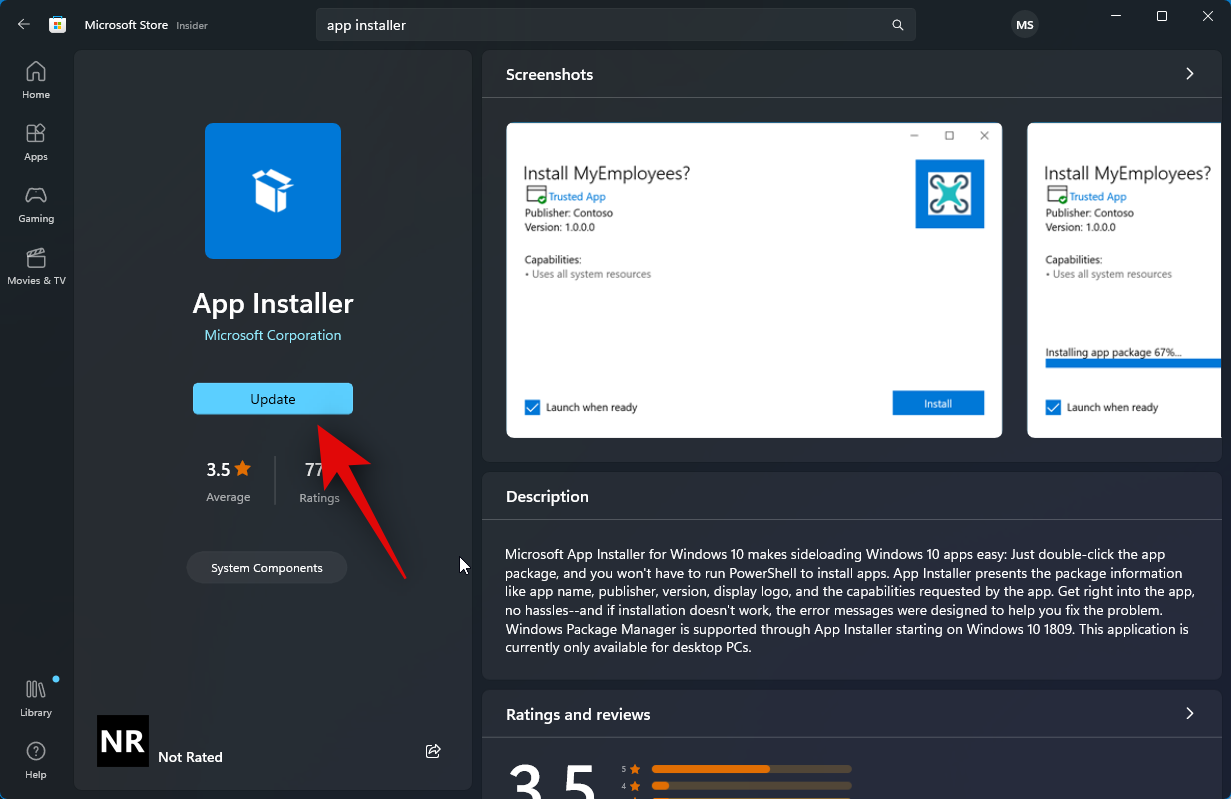Screen dimensions: 1231x799
Task: Close the Microsoft Store window
Action: coord(1207,16)
